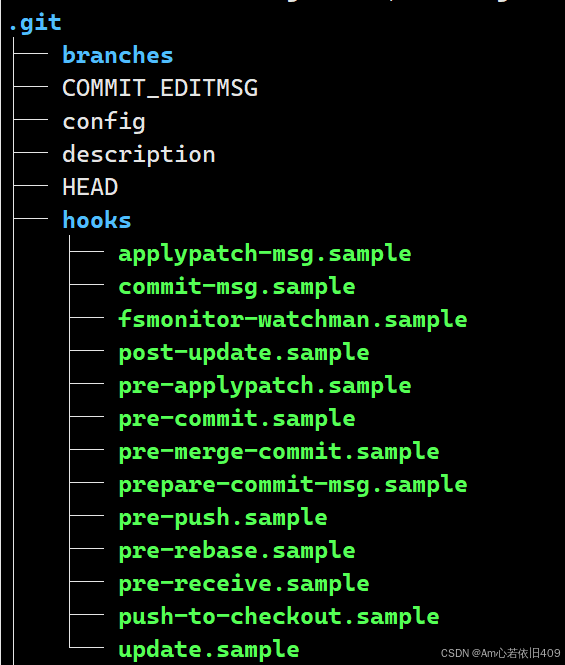The image size is (565, 665).
Task: Select pre-applypatch.sample entry
Action: click(x=265, y=386)
